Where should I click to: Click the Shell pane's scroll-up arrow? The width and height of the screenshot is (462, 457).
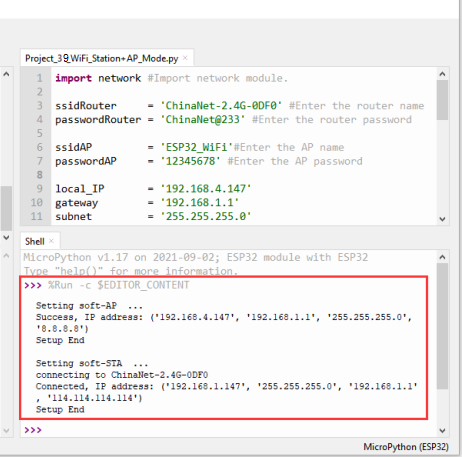442,257
